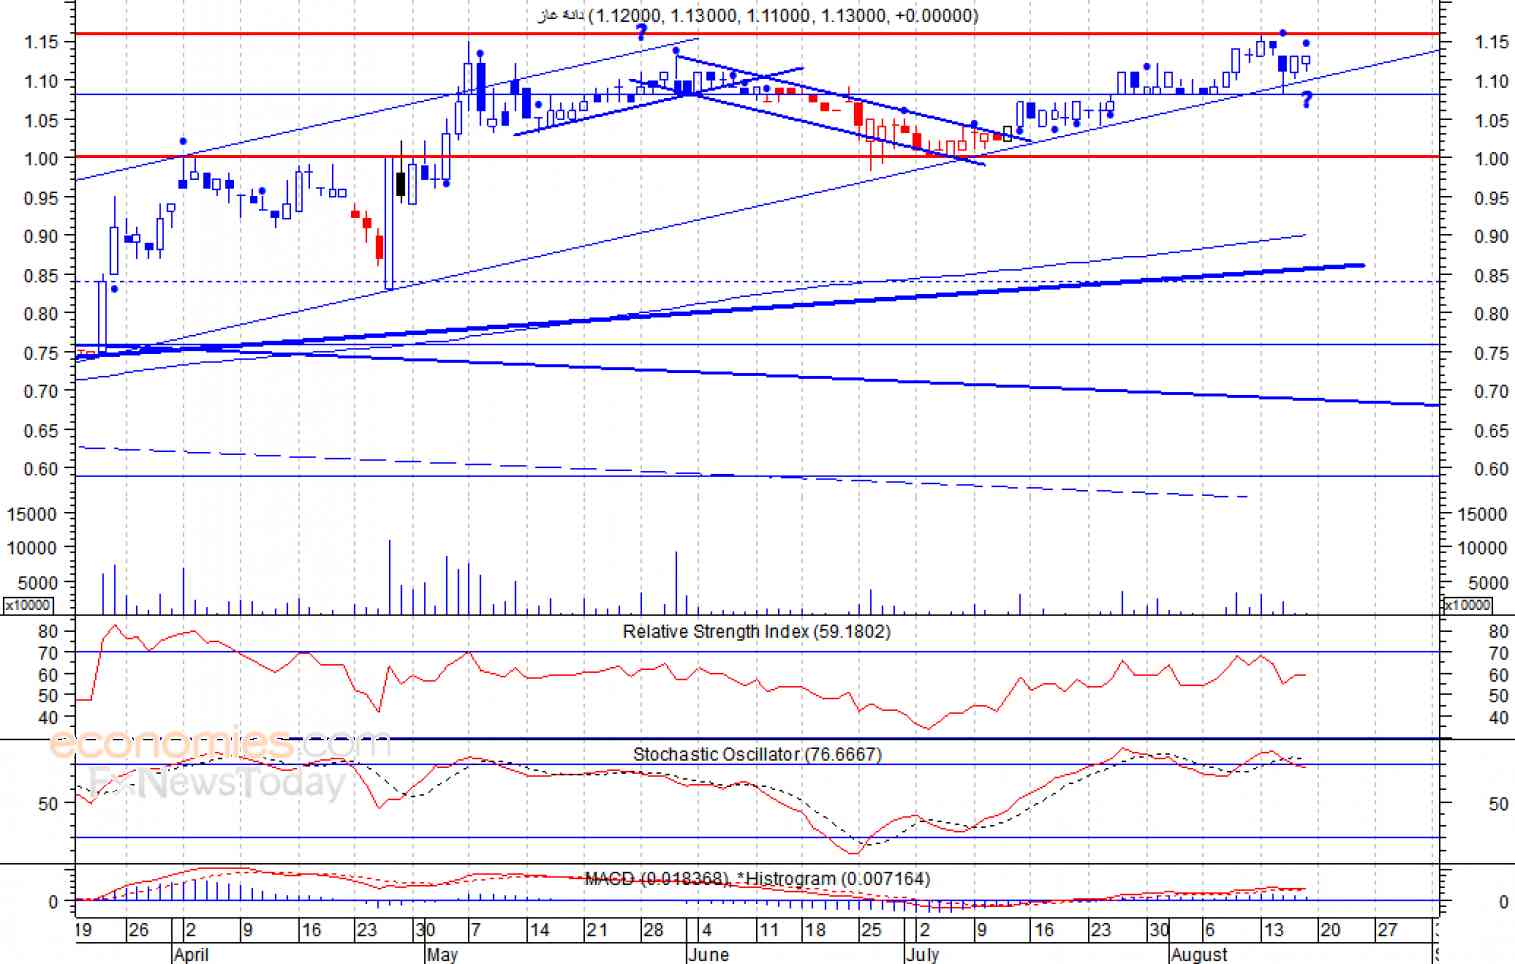Select the "April" month label on the time axis
Viewport: 1515px width, 964px height.
[x=191, y=954]
